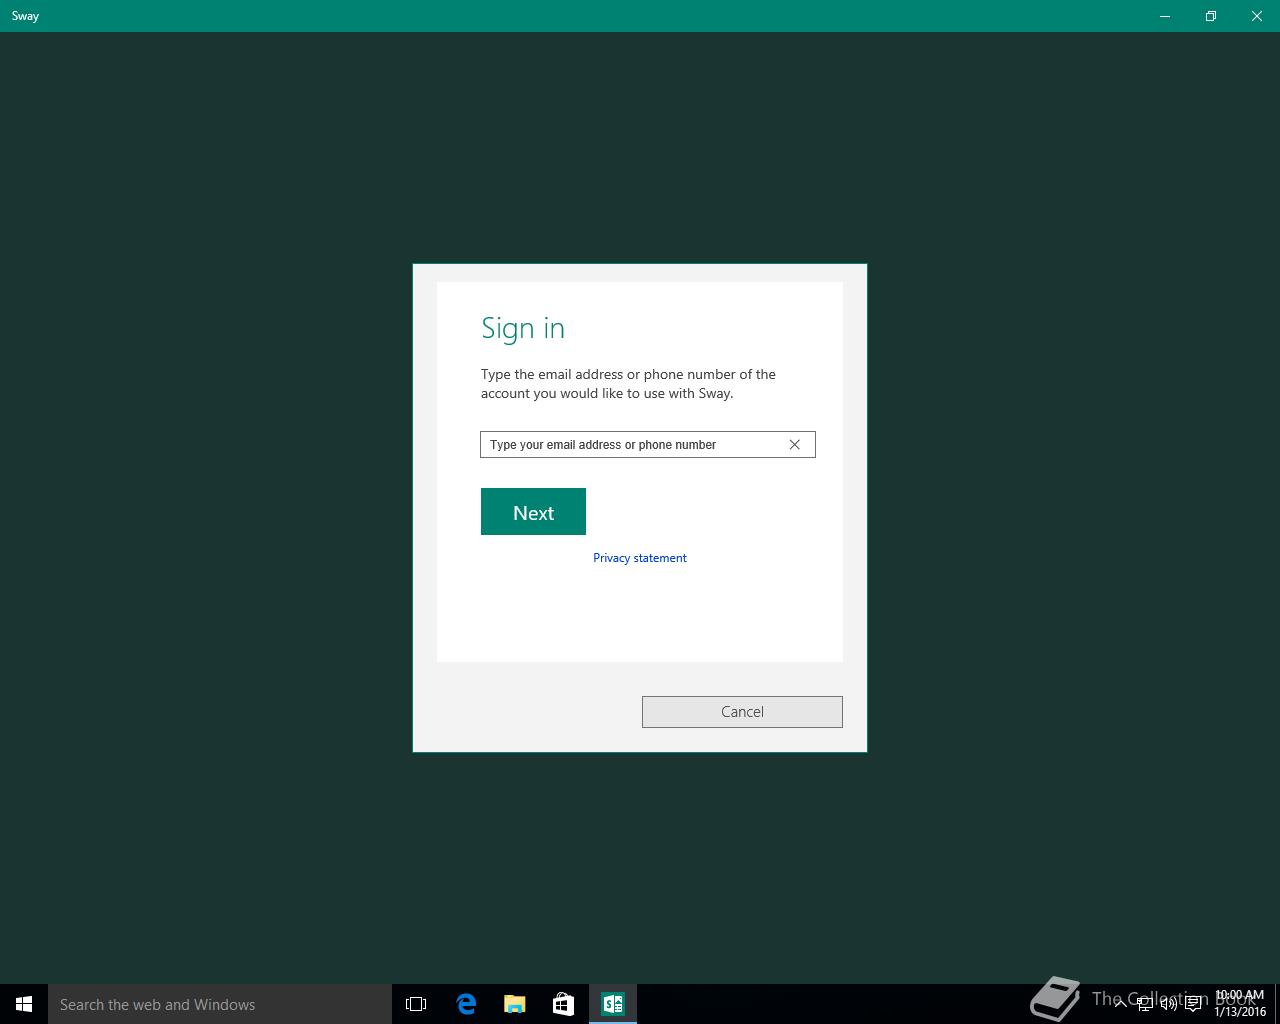The image size is (1280, 1024).
Task: Cancel the sign in dialog
Action: click(x=742, y=712)
